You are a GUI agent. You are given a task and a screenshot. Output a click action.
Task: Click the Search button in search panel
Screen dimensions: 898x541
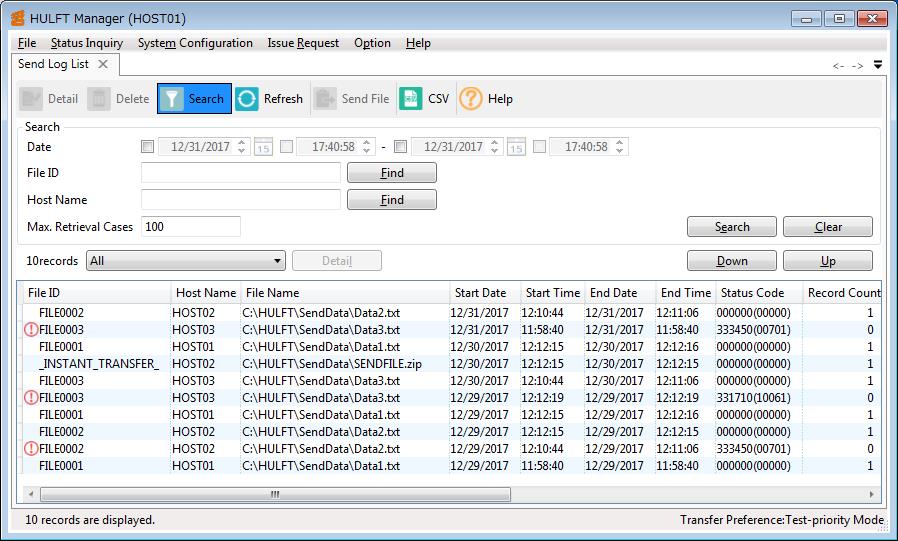pos(732,227)
